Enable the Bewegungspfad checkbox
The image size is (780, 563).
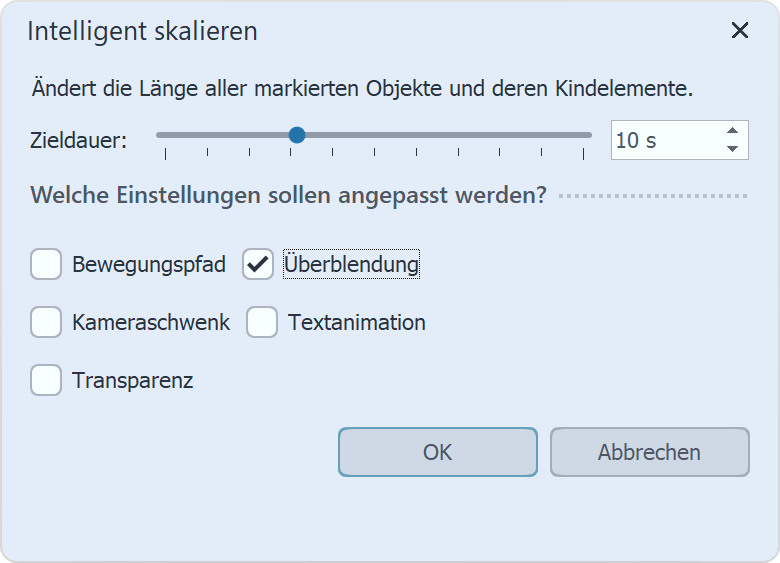pyautogui.click(x=46, y=265)
